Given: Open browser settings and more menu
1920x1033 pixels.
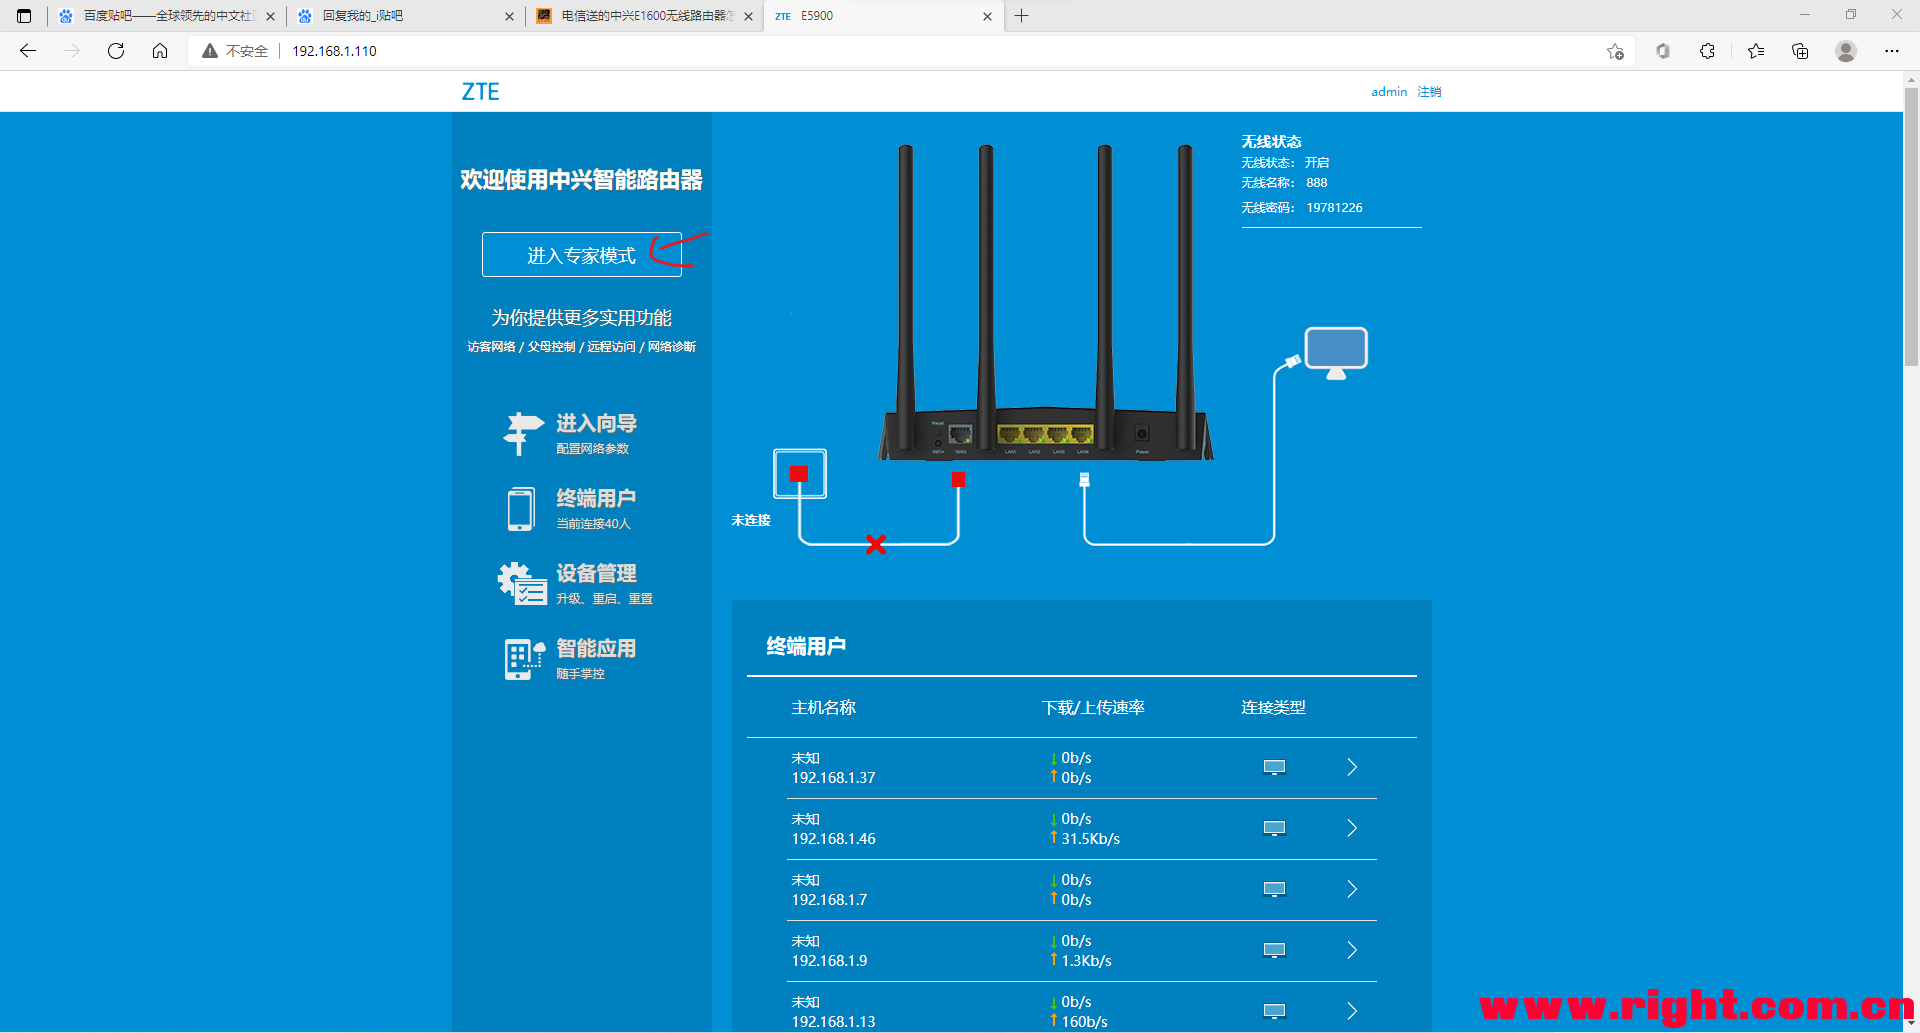Looking at the screenshot, I should [x=1892, y=51].
